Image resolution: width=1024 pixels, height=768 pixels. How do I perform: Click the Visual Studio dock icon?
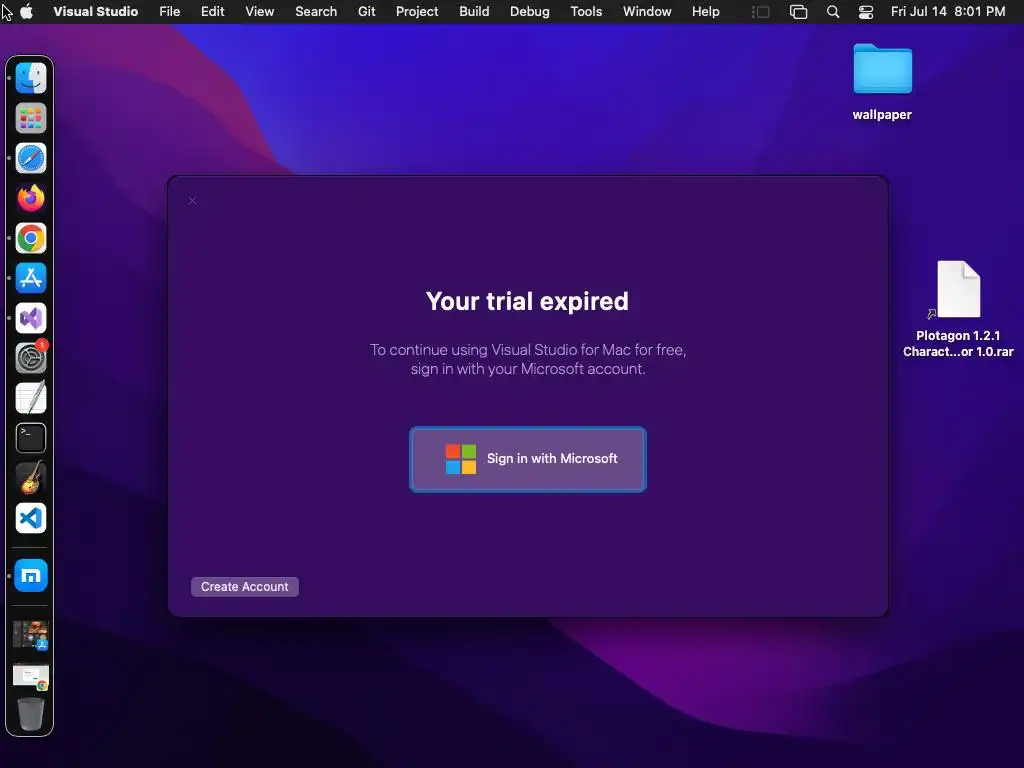pos(31,318)
